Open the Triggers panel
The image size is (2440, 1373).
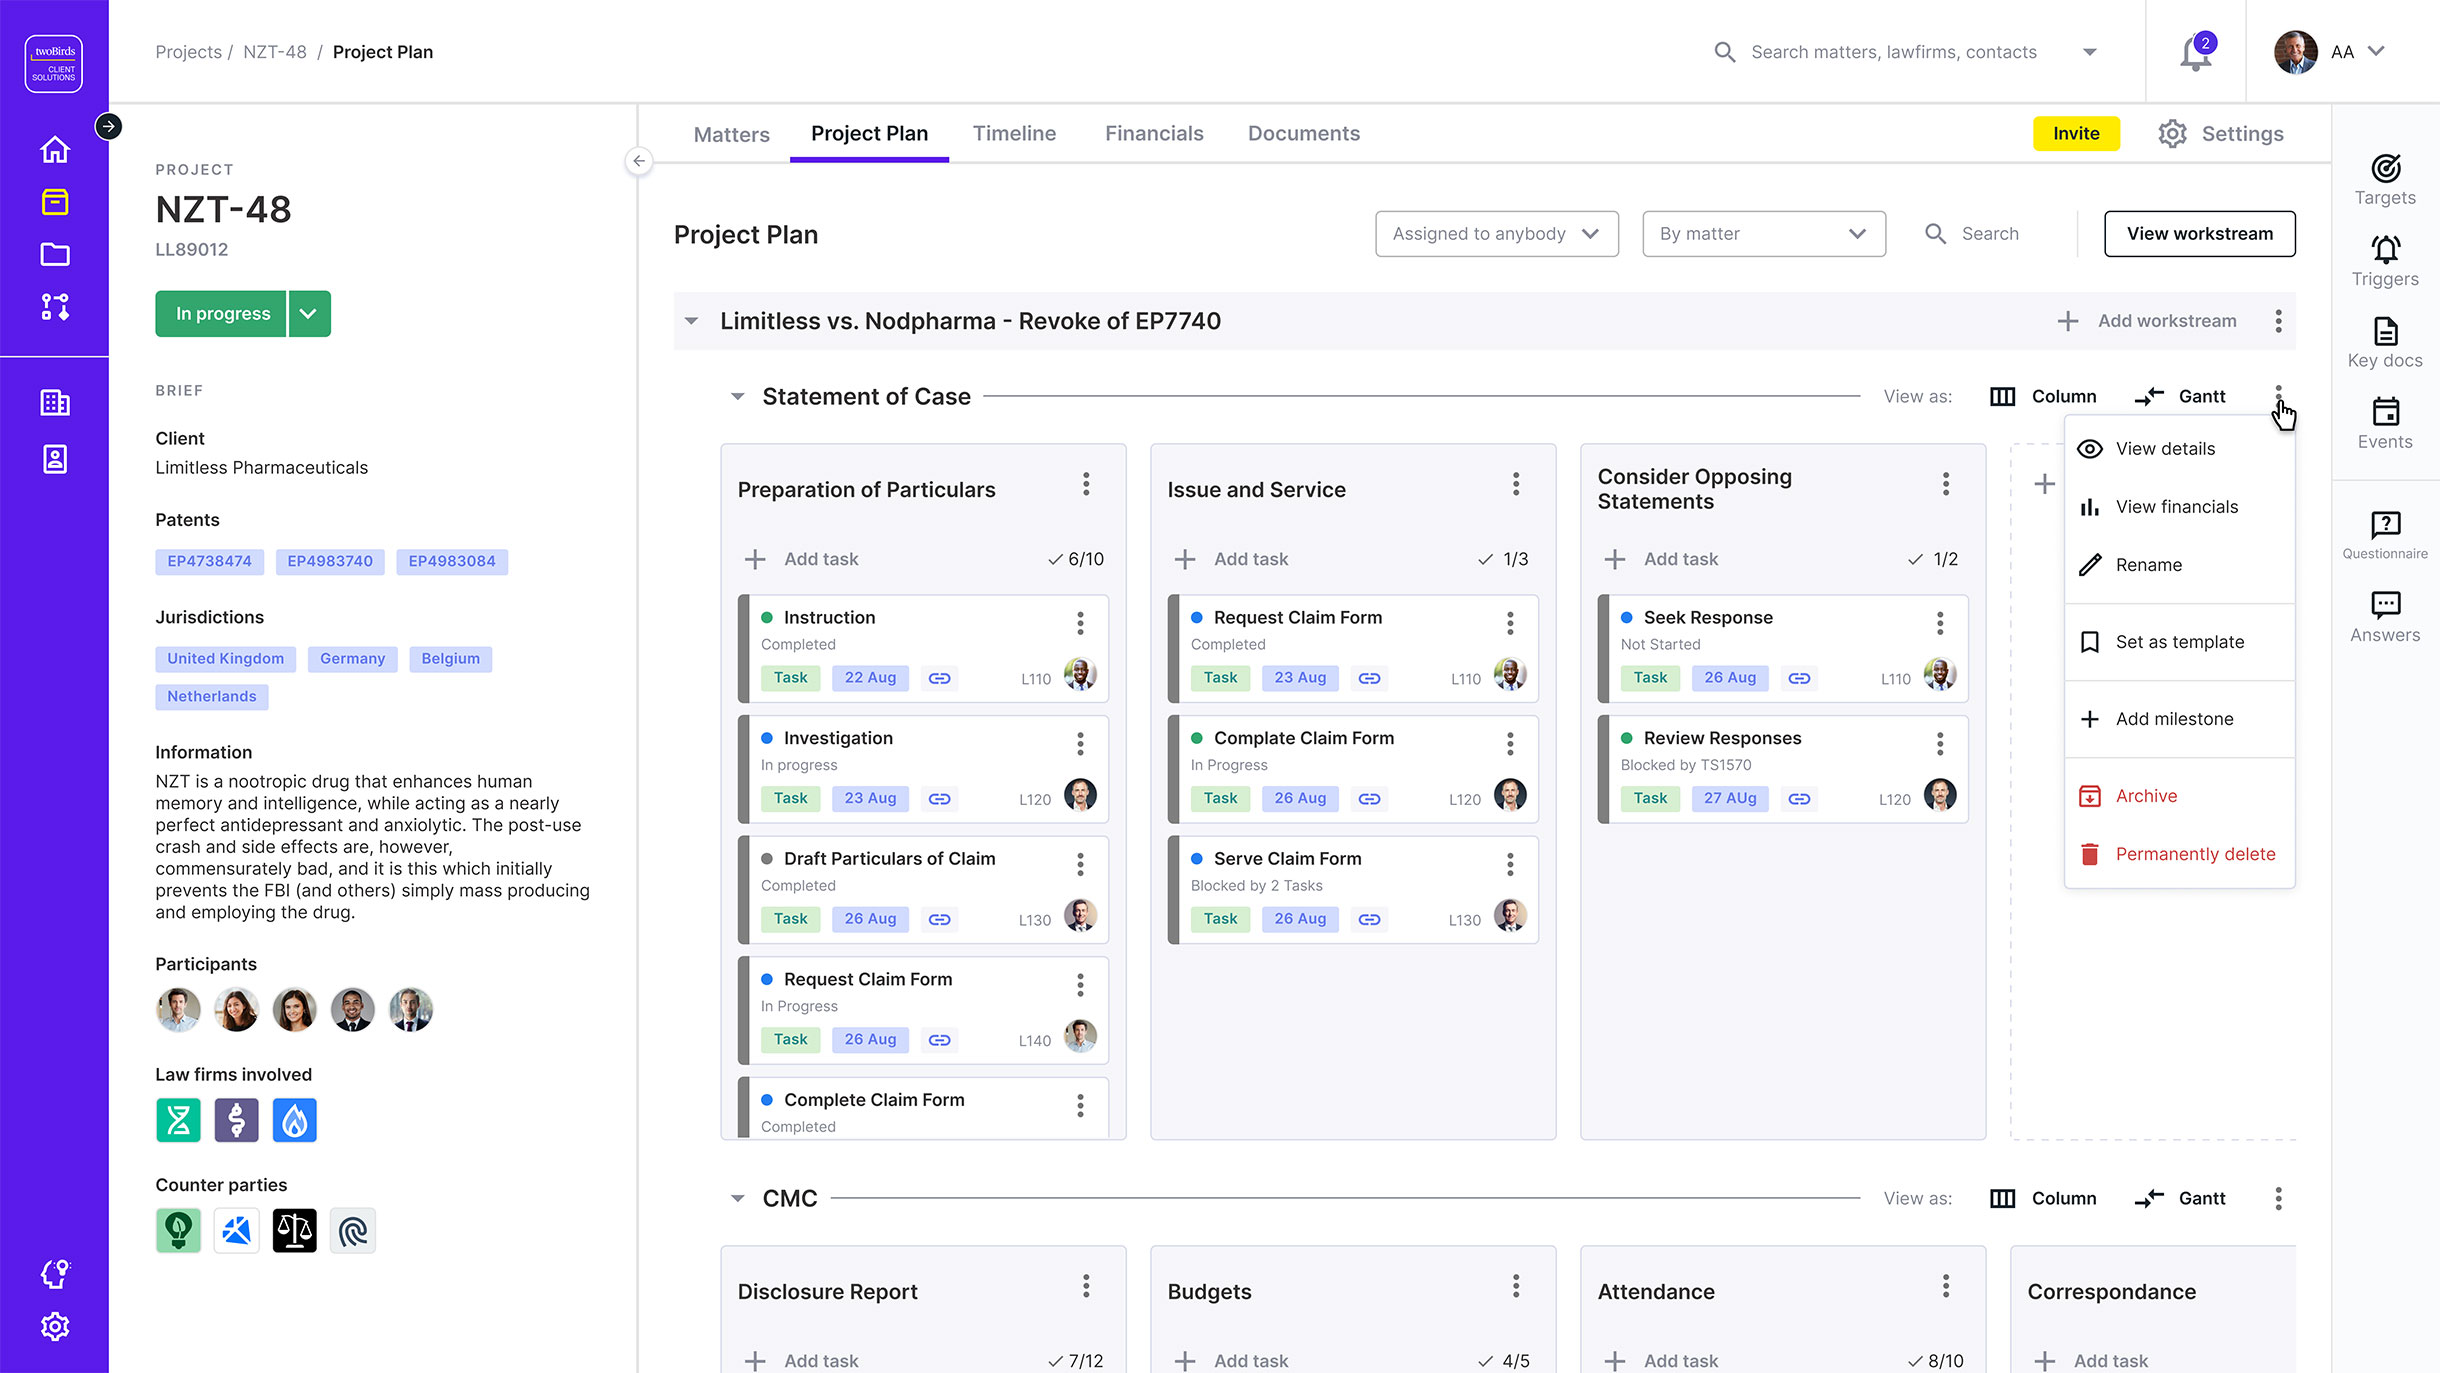[x=2385, y=262]
